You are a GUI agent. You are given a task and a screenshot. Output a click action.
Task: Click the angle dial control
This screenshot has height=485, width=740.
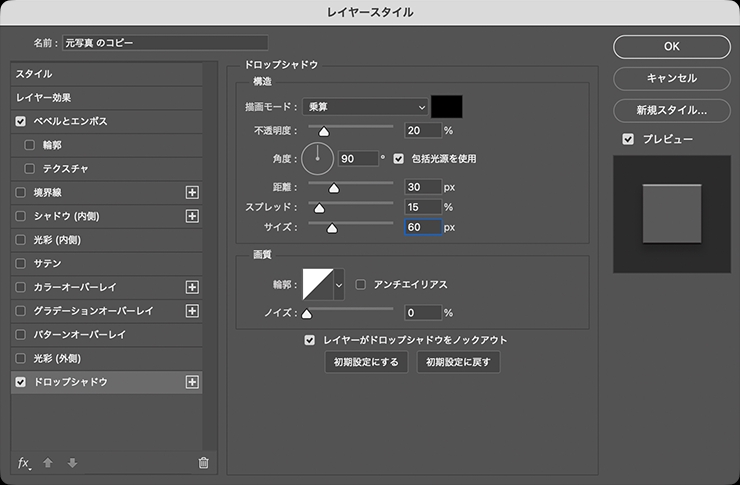[x=317, y=158]
